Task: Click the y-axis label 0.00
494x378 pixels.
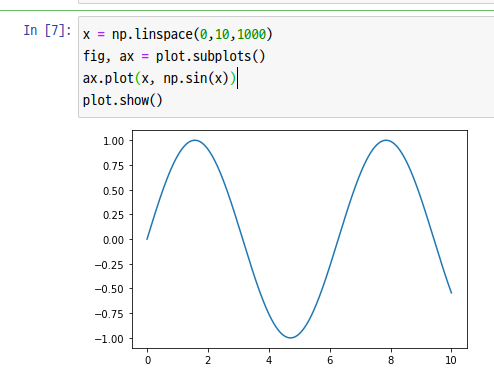Action: pos(114,240)
